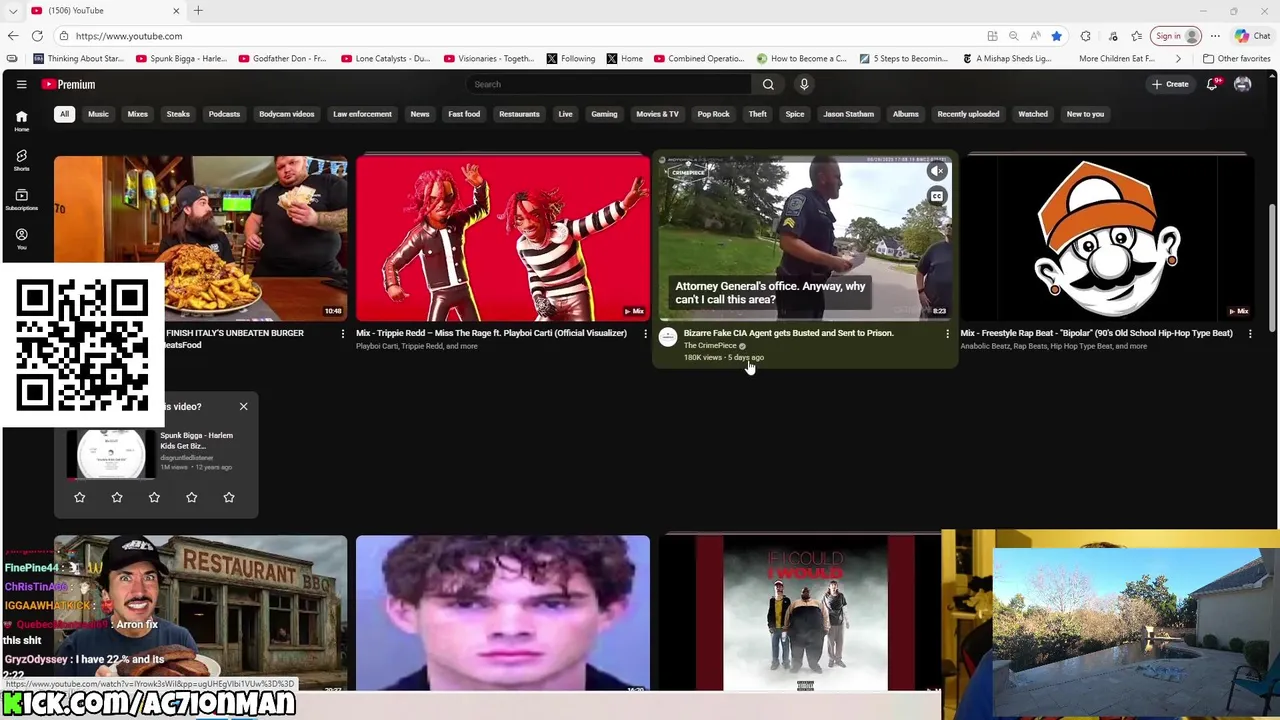Rate four stars on the survey card

tap(192, 497)
